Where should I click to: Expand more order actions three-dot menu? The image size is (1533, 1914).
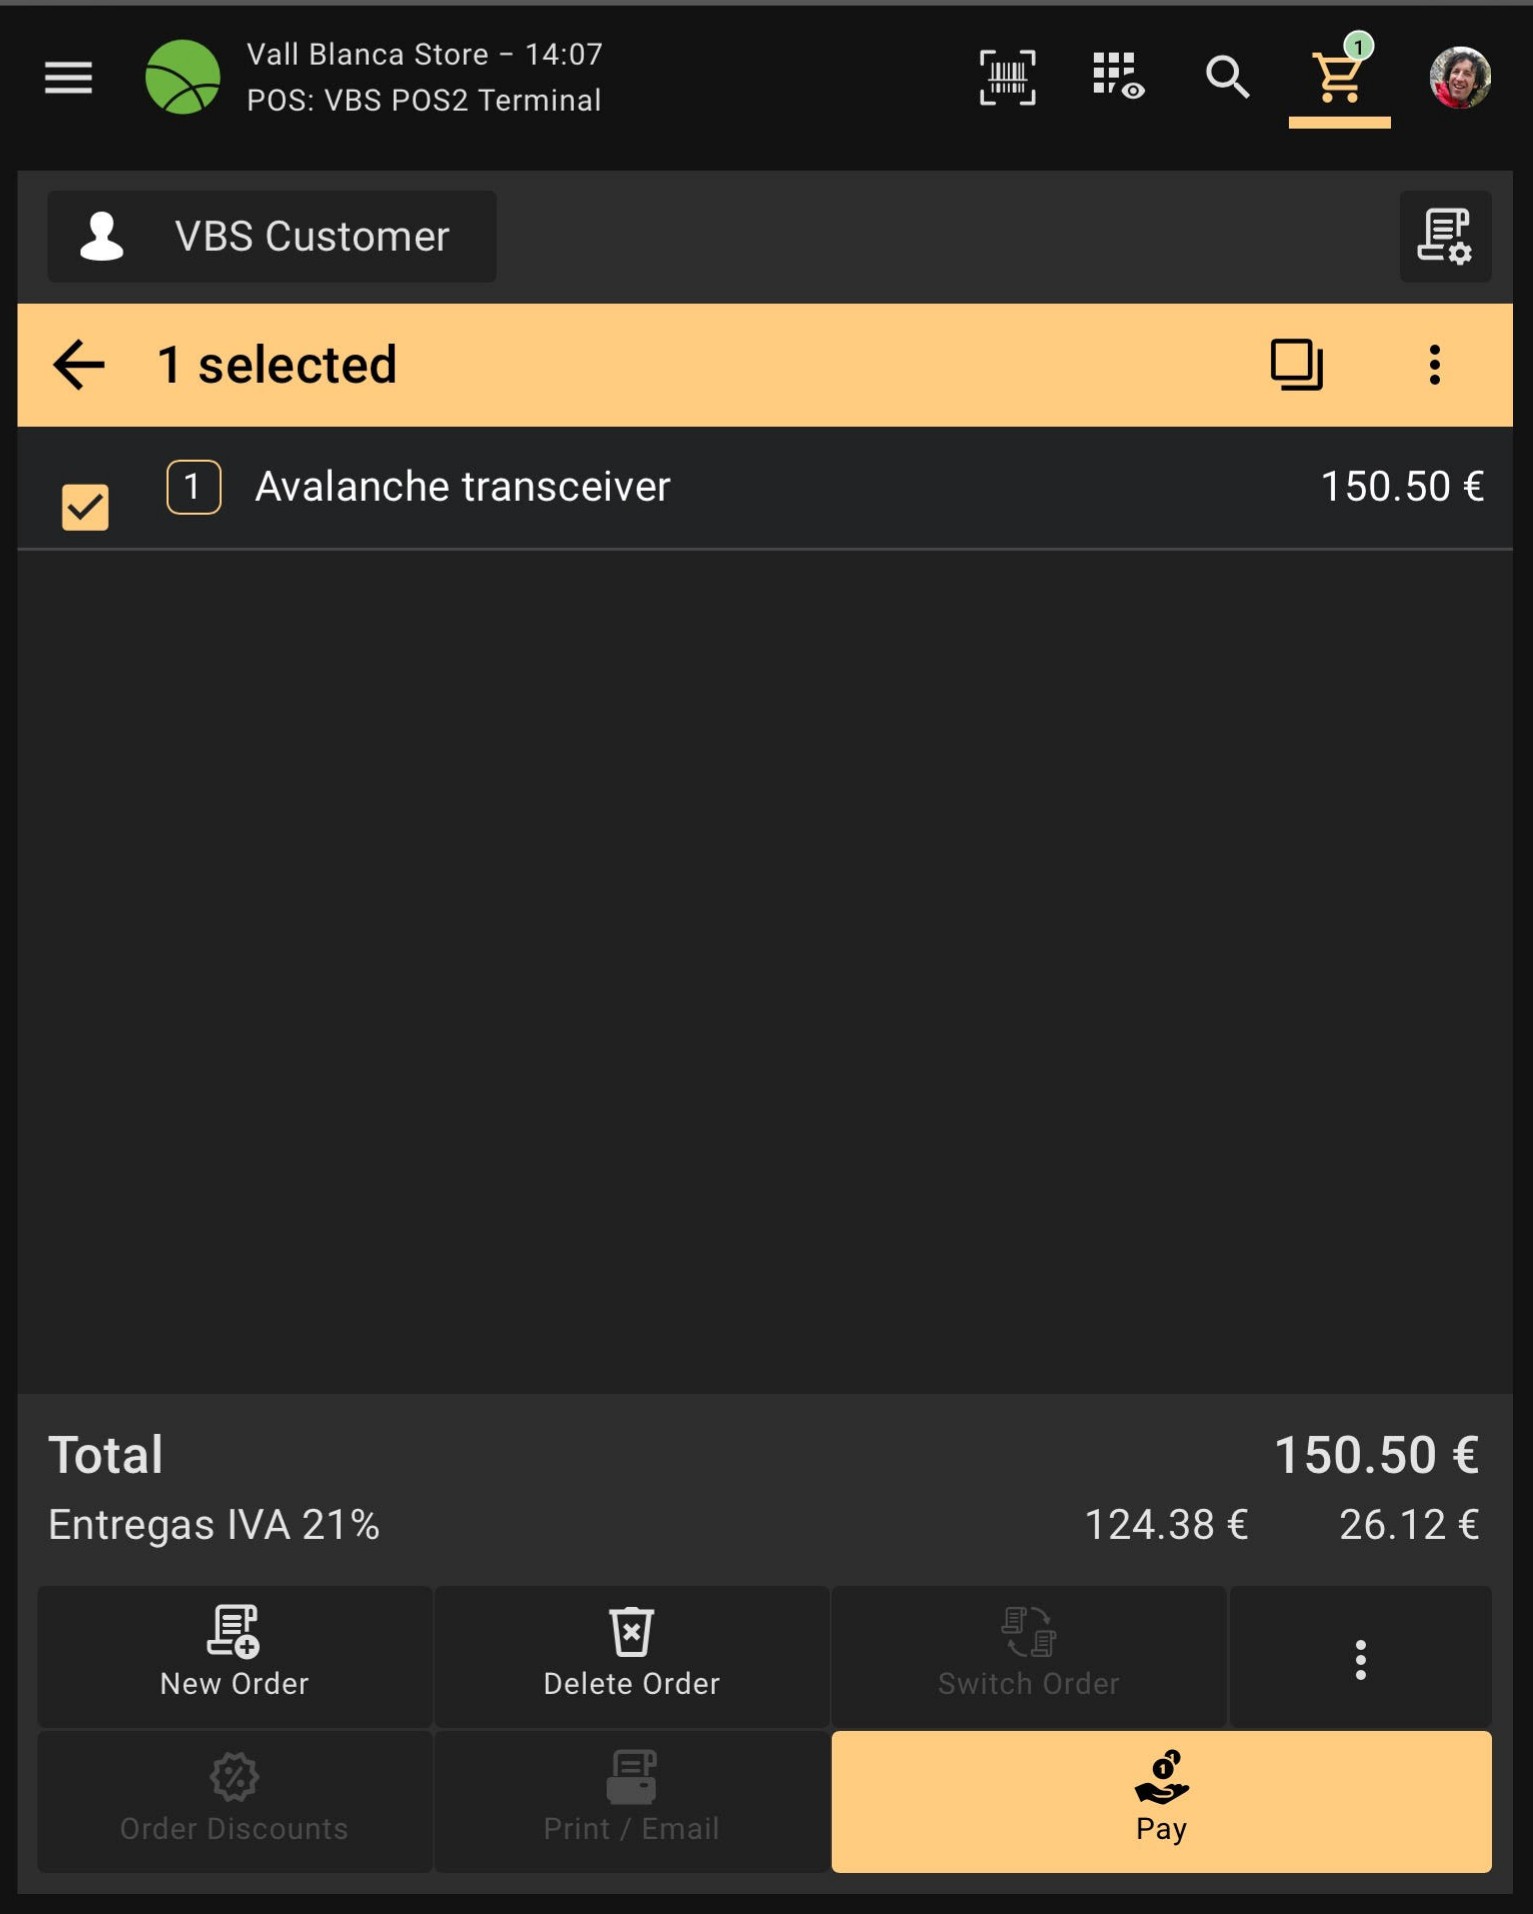click(1360, 1658)
